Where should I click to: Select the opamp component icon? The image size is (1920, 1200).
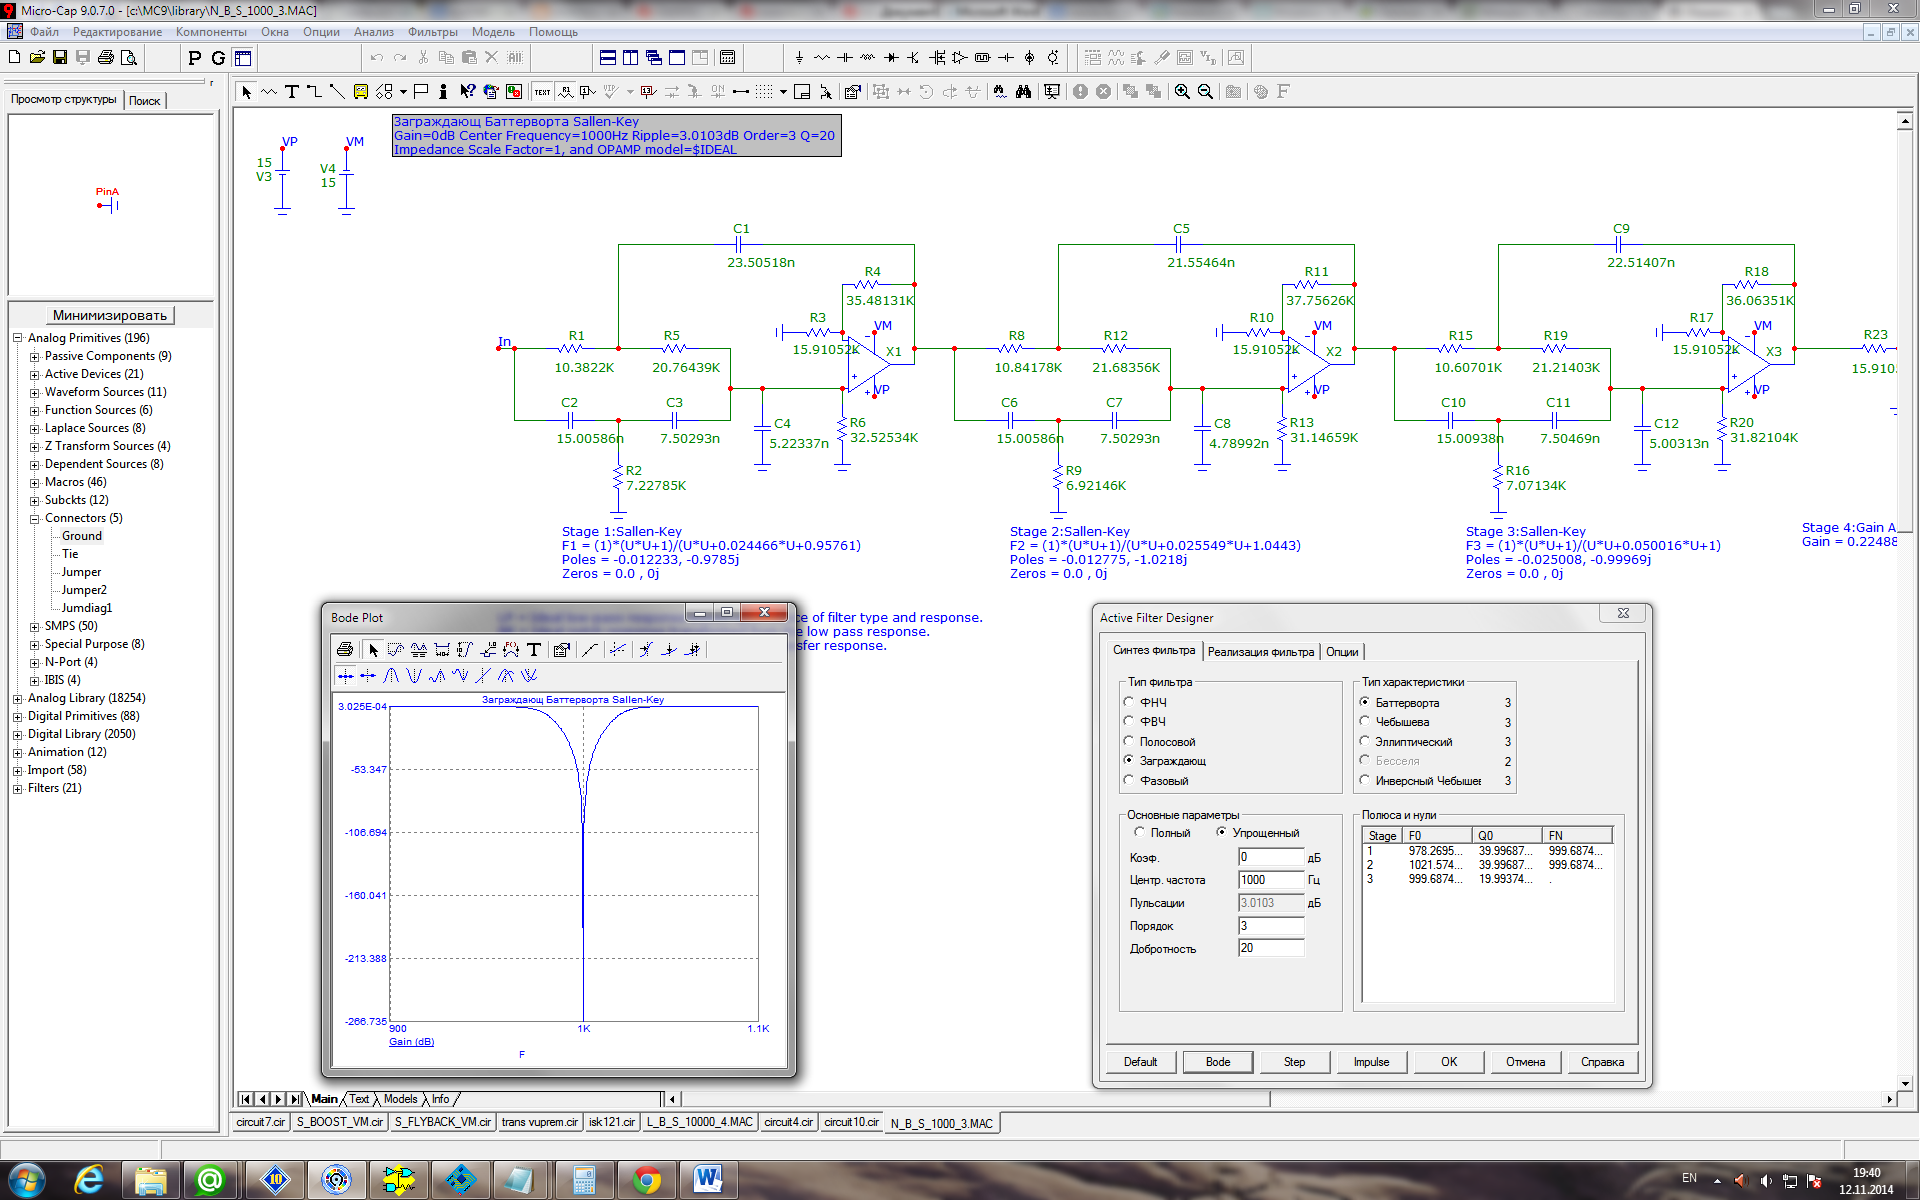point(959,58)
